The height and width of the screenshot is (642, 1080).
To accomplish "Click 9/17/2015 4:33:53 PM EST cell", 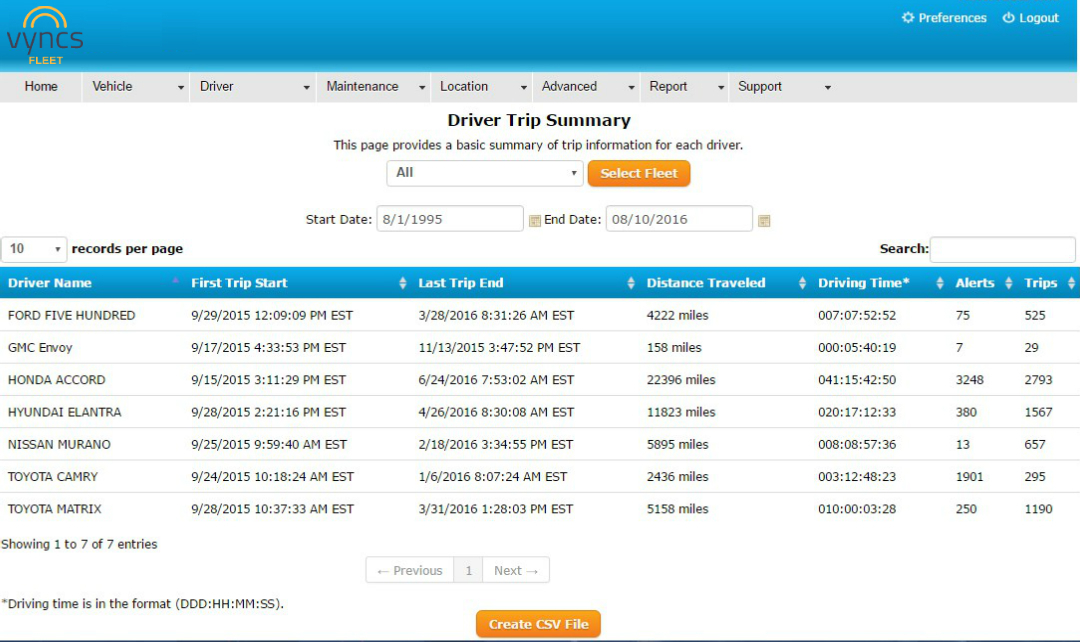I will click(x=269, y=348).
